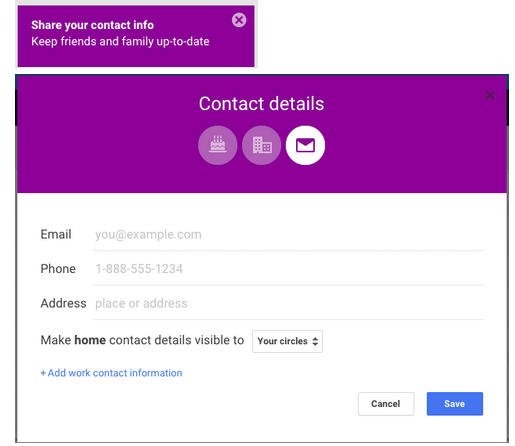Open the Share your contact info heading
The image size is (515, 446).
coord(92,25)
